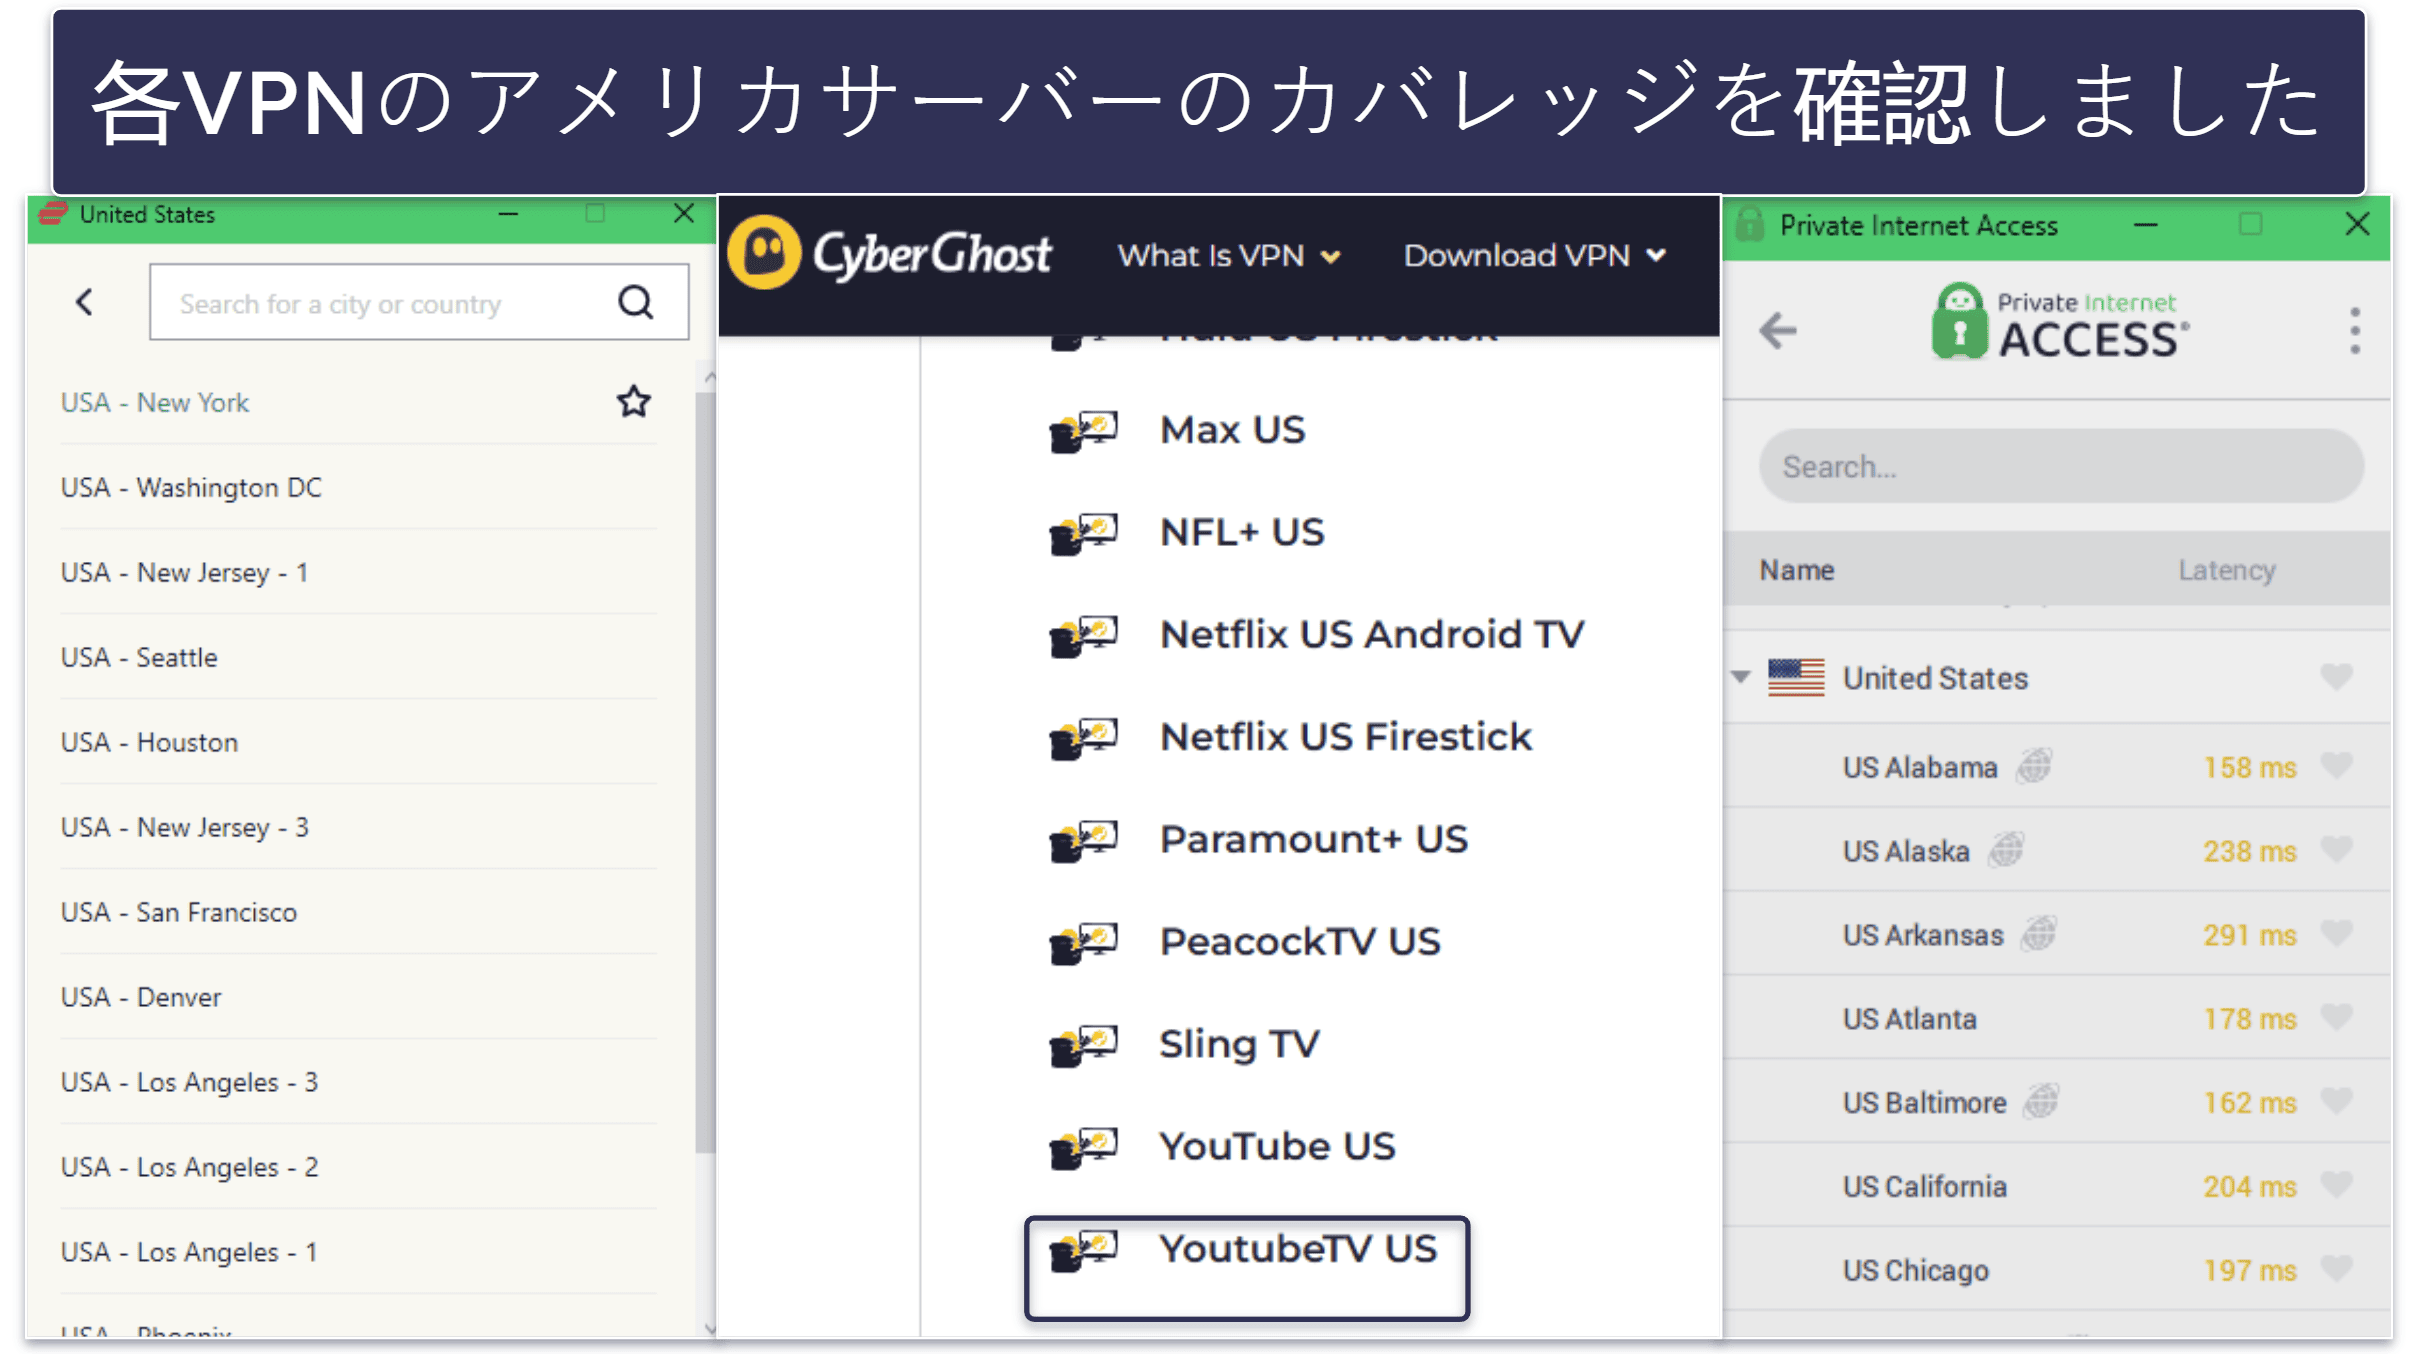The image size is (2409, 1354).
Task: Sort PIA regions by Latency column
Action: click(2227, 570)
